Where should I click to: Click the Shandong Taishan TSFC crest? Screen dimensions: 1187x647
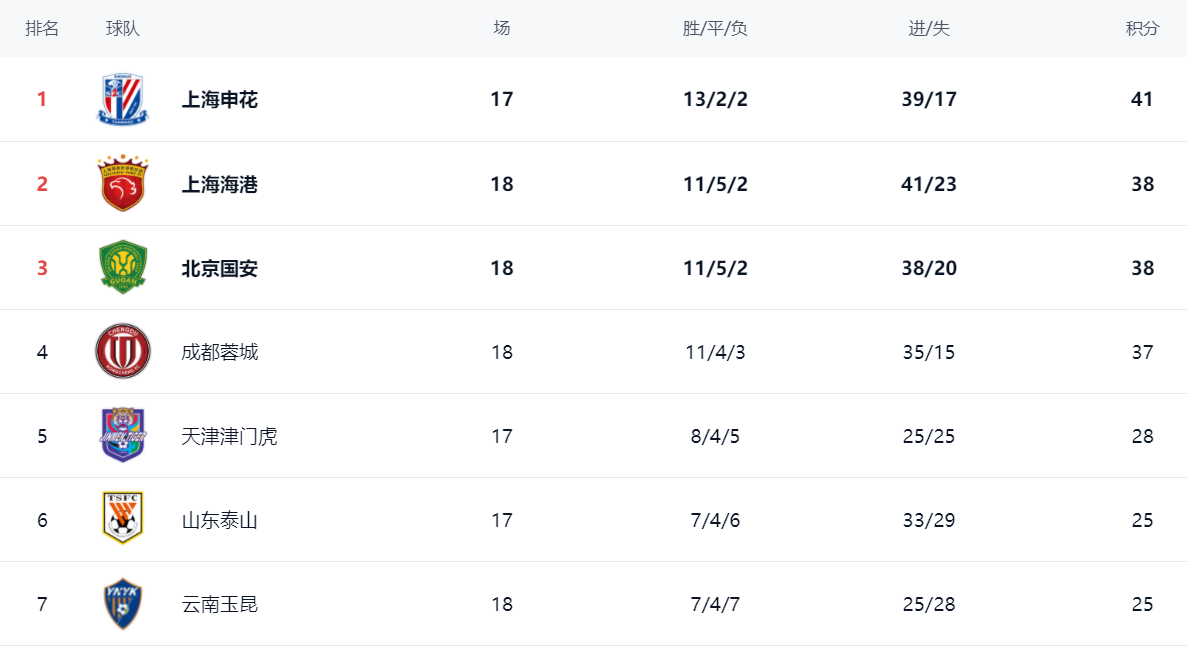[123, 518]
